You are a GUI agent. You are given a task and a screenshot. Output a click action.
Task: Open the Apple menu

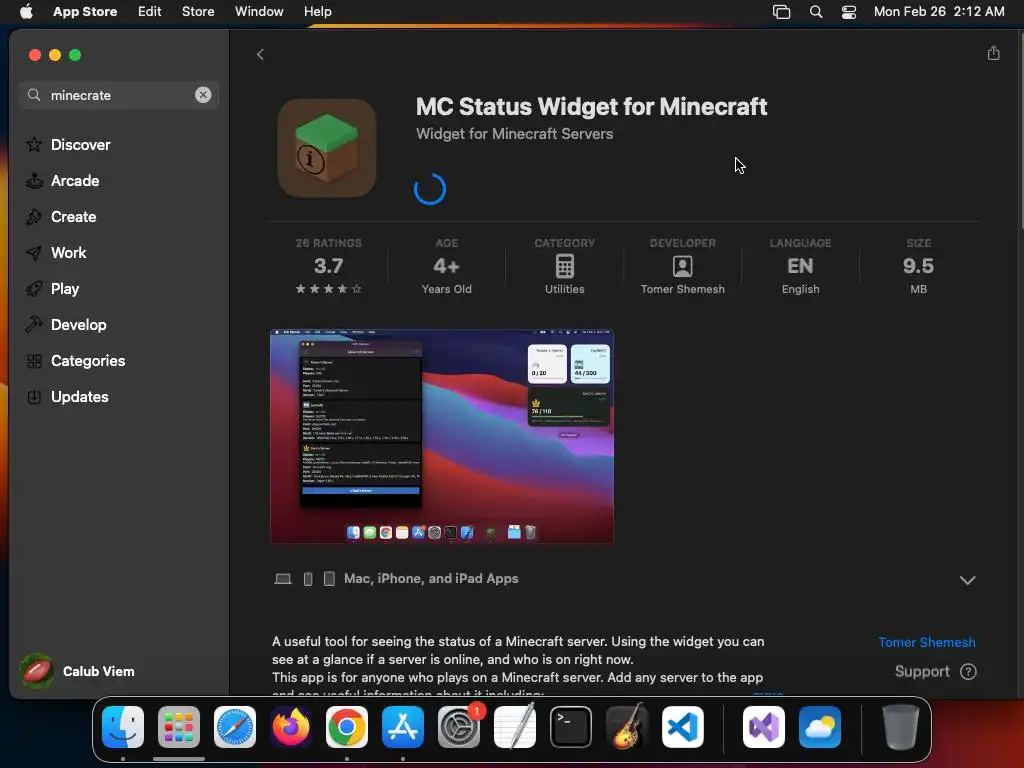point(26,11)
